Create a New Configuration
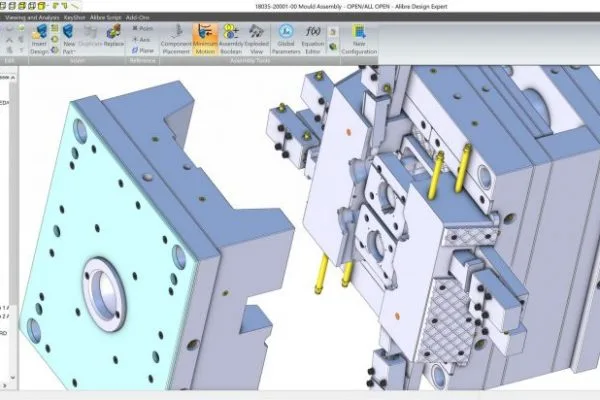Viewport: 600px width, 400px height. [359, 40]
